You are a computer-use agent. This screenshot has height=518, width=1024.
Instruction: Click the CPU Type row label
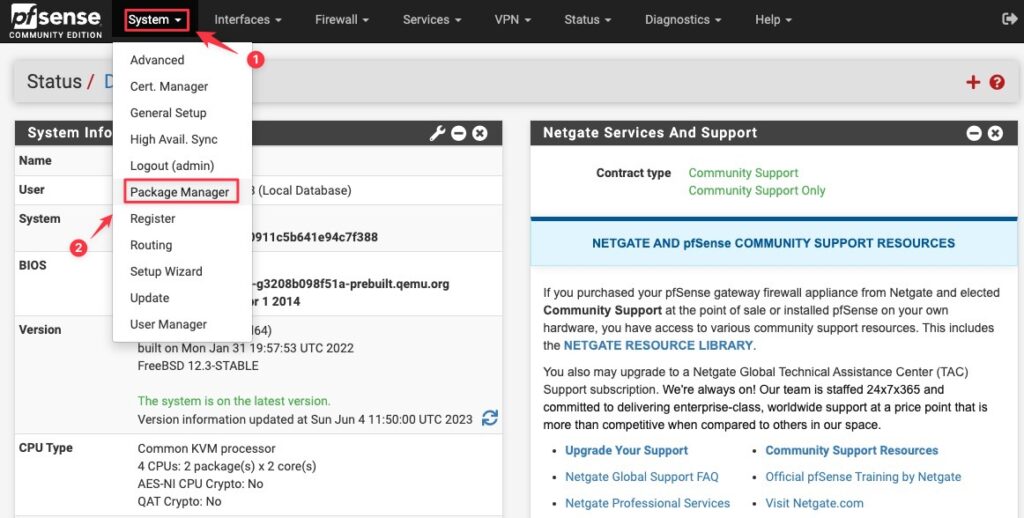(x=46, y=448)
